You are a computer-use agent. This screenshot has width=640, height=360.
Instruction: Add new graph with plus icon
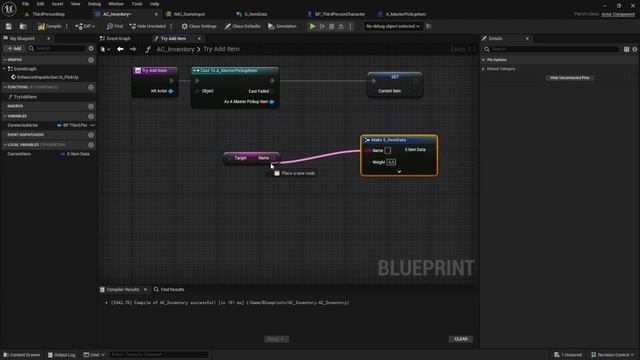(91, 60)
